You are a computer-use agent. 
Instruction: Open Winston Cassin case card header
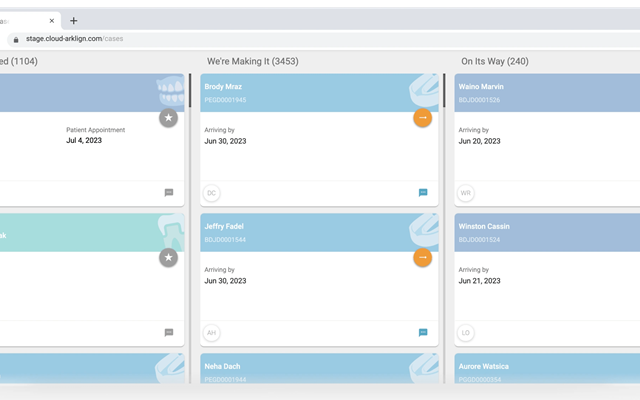tap(547, 232)
